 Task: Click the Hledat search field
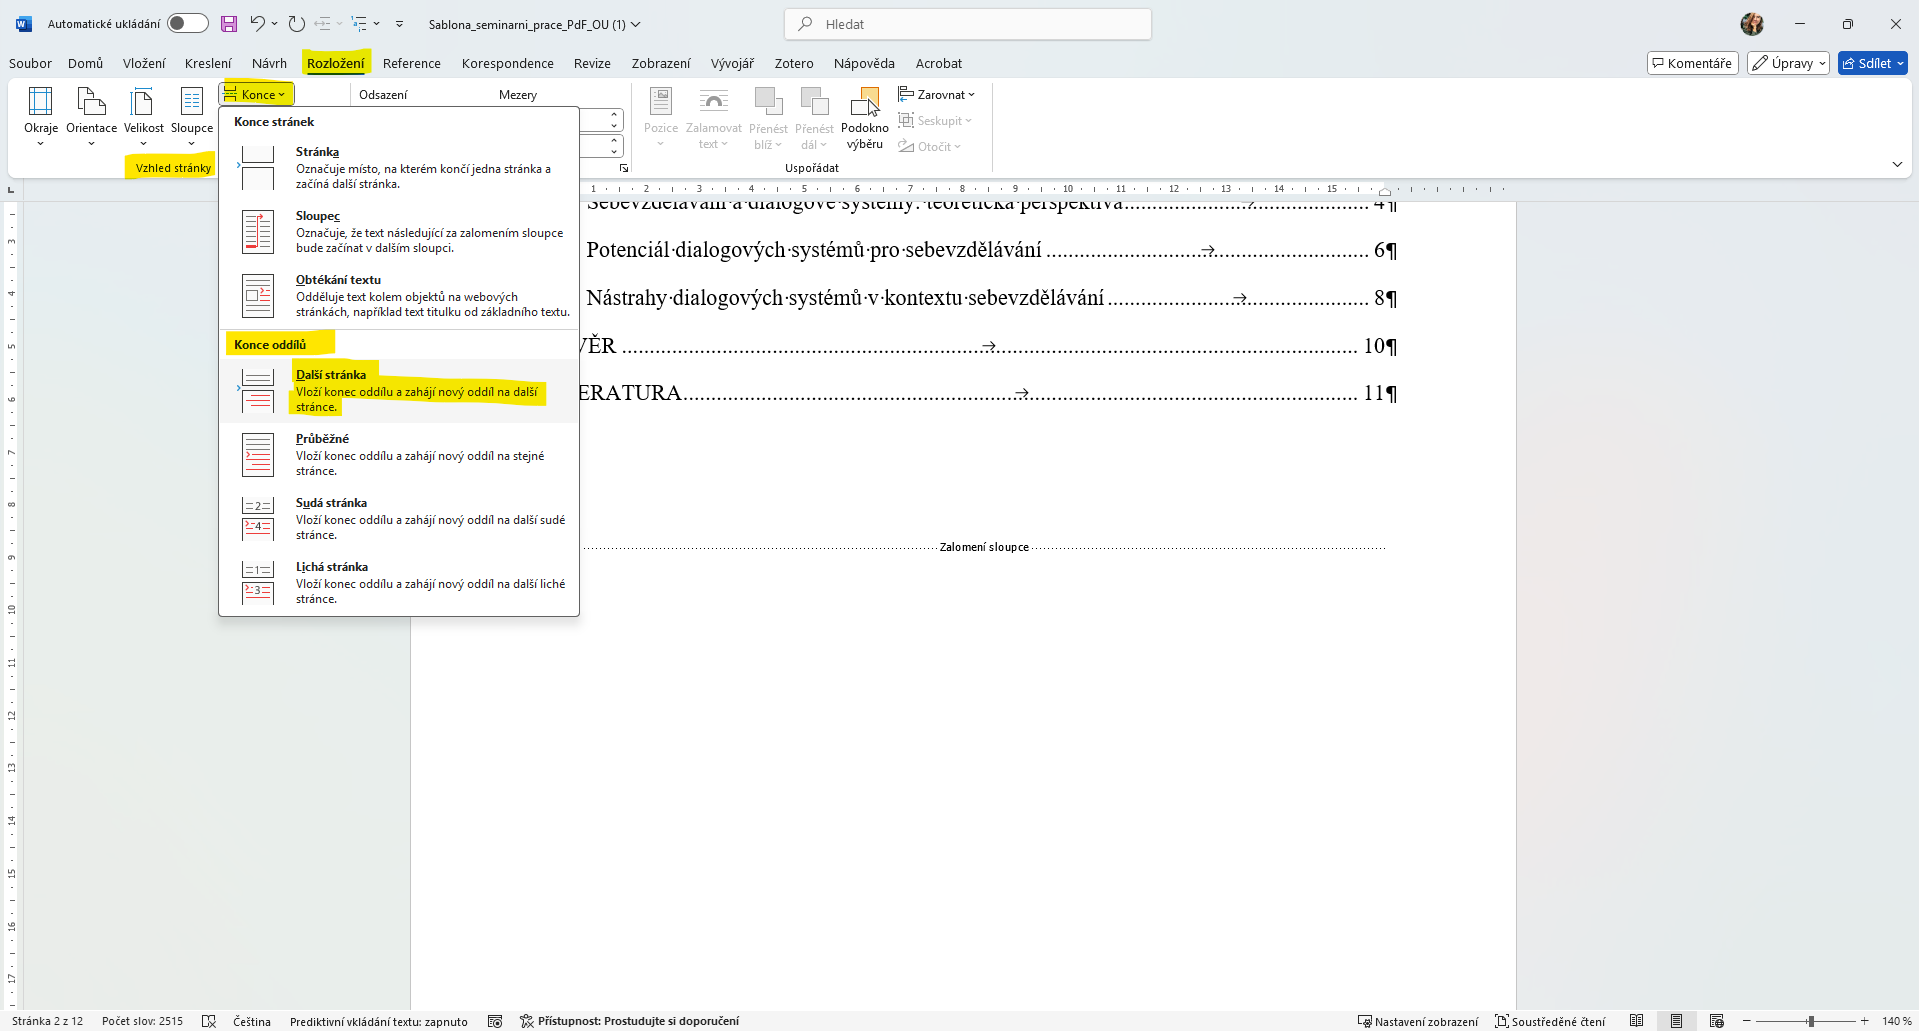pyautogui.click(x=968, y=24)
